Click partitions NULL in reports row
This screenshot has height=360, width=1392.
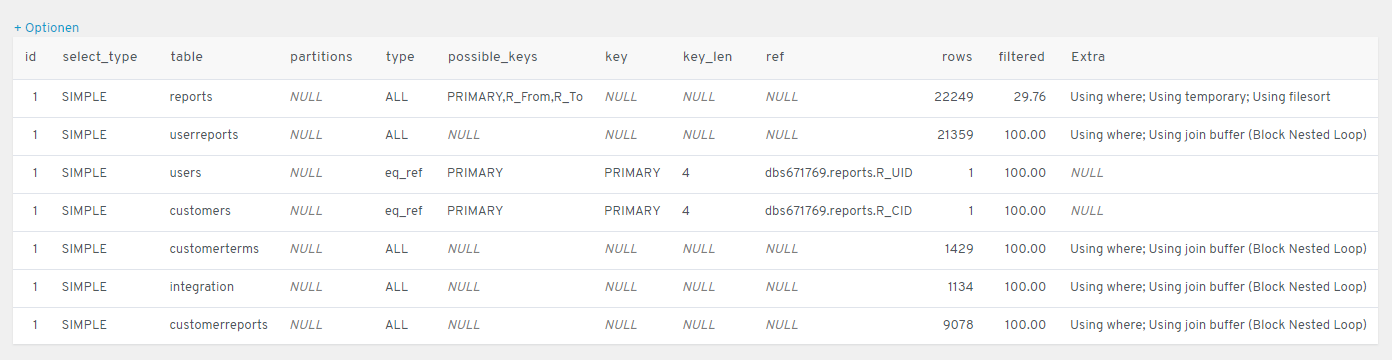point(306,97)
